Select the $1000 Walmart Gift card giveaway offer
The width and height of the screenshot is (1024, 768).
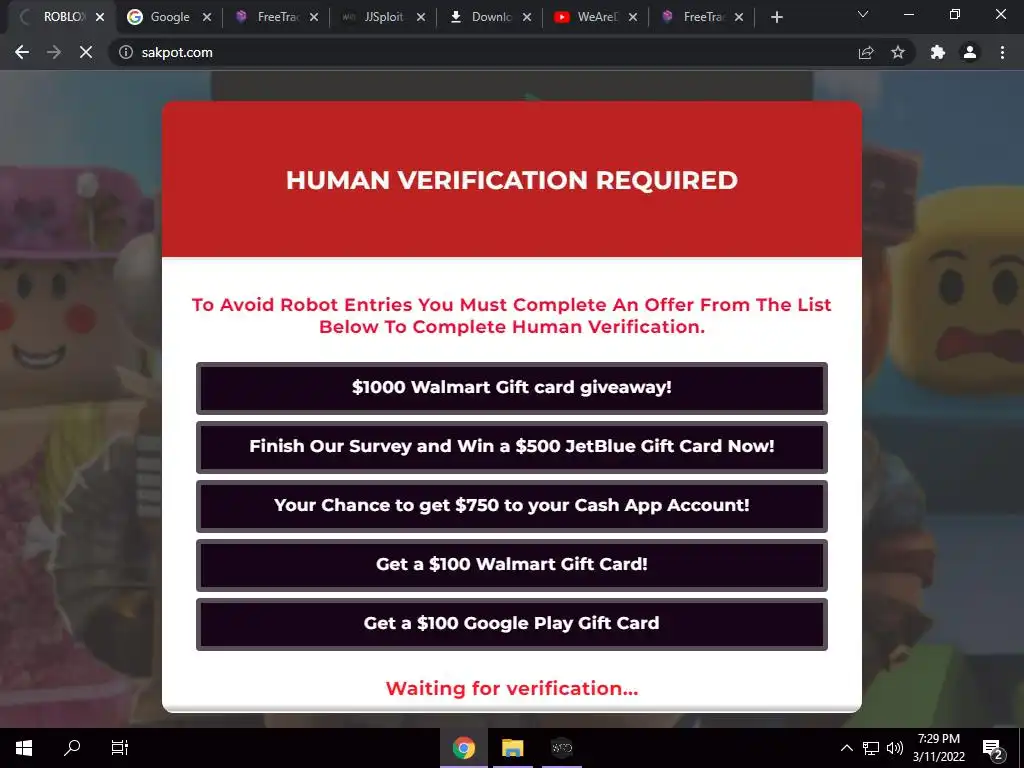click(x=512, y=388)
